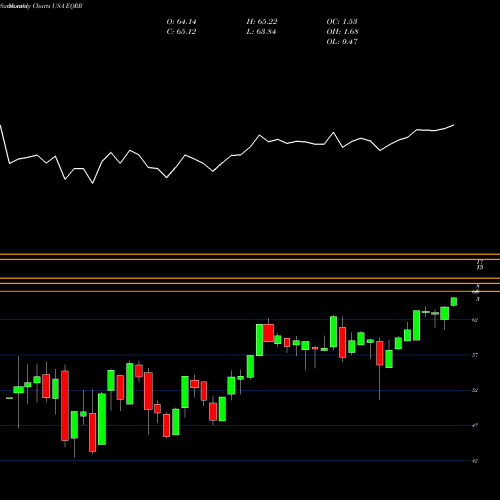The image size is (500, 500).
Task: Click the 17 label beside orange lines
Action: (480, 262)
